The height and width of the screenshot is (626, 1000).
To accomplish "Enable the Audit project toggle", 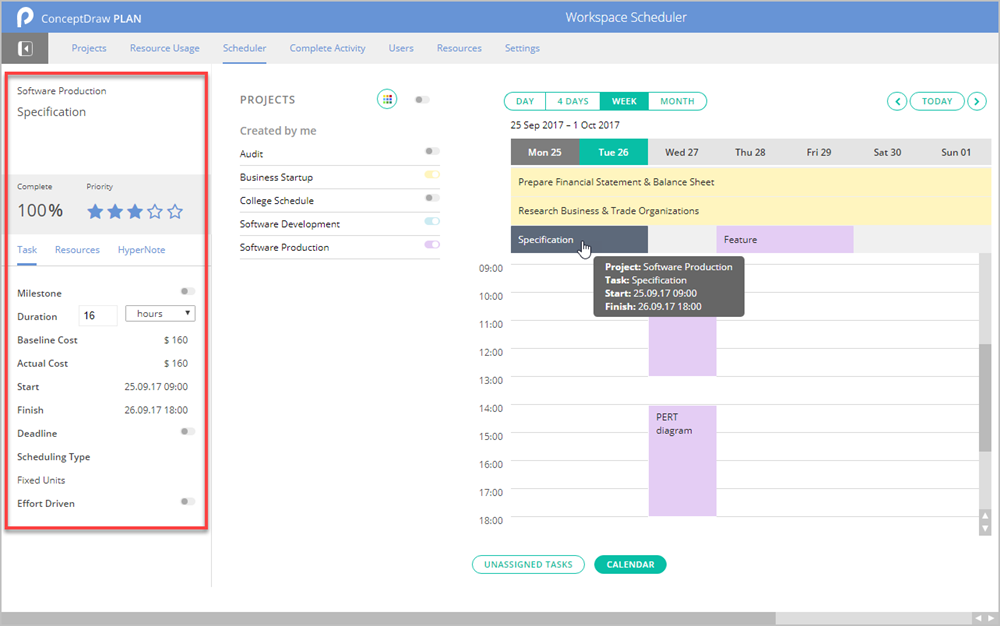I will [433, 151].
